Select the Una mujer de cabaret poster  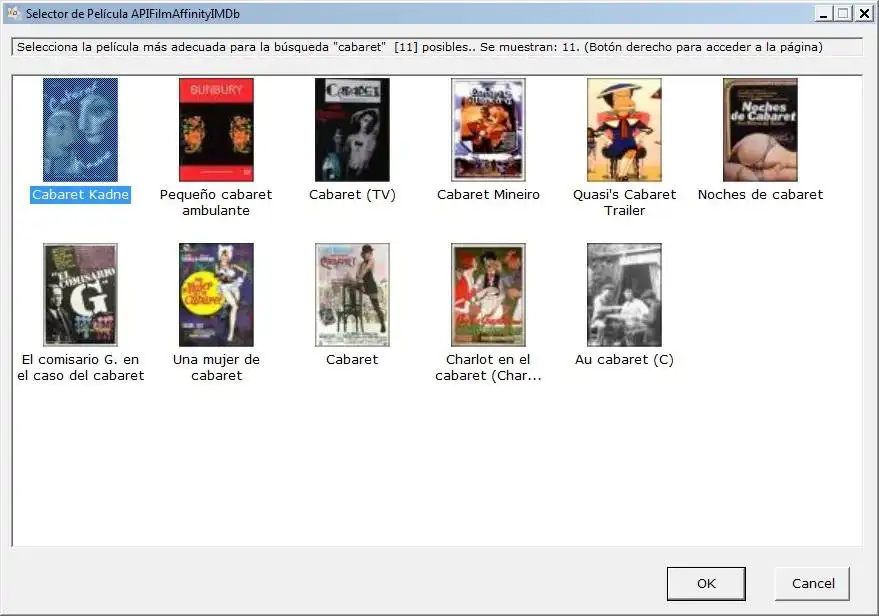coord(216,295)
